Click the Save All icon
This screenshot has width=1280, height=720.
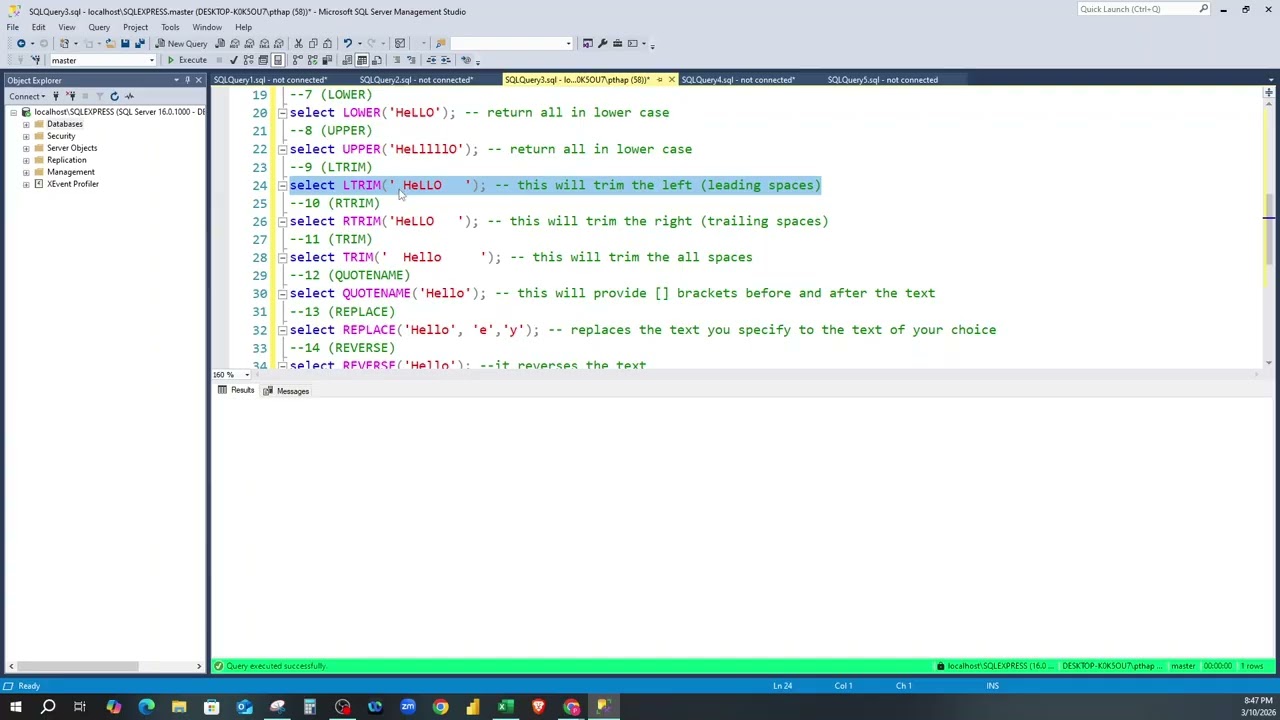click(139, 43)
